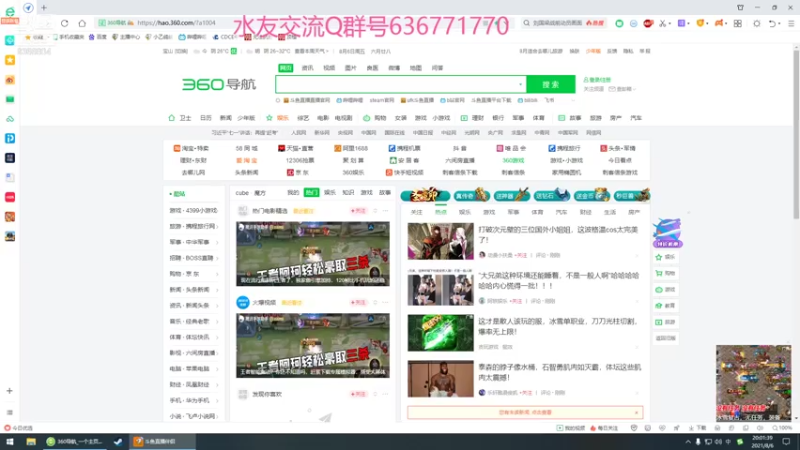Click the red ad-block extension icon

pos(648,23)
